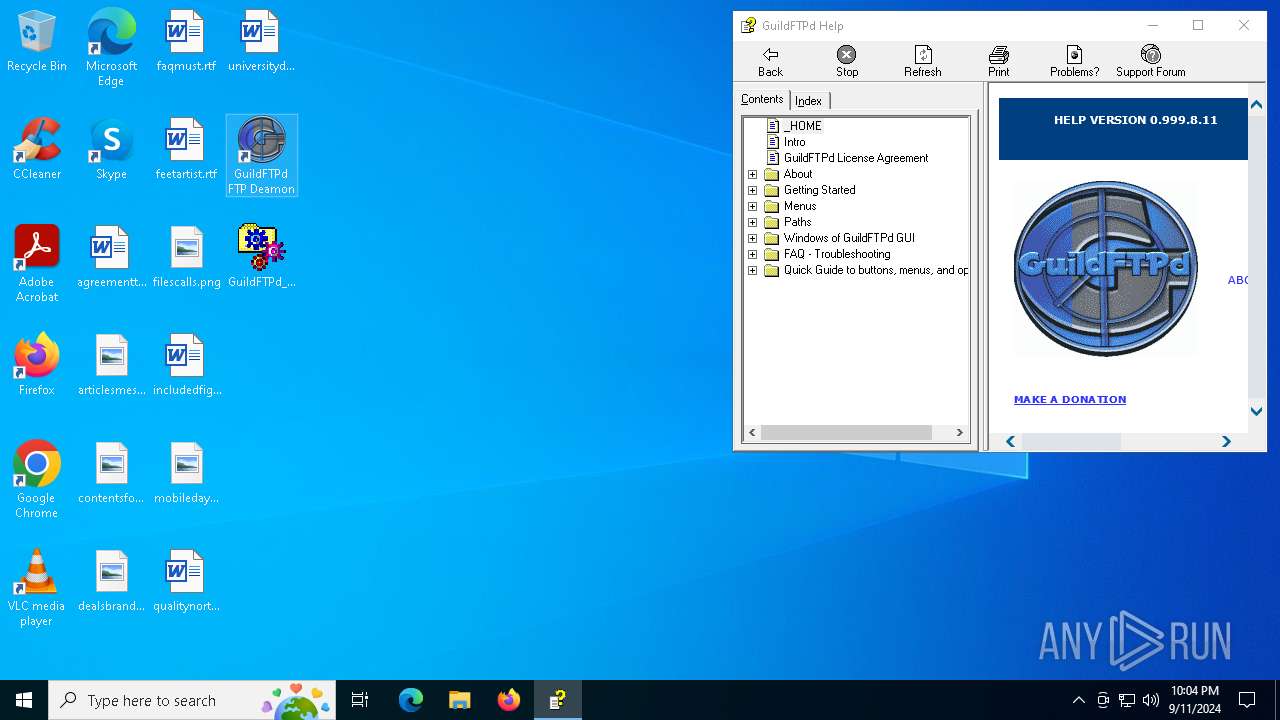Select the Intro help topic
Screen dimensions: 1280x720
click(x=795, y=142)
